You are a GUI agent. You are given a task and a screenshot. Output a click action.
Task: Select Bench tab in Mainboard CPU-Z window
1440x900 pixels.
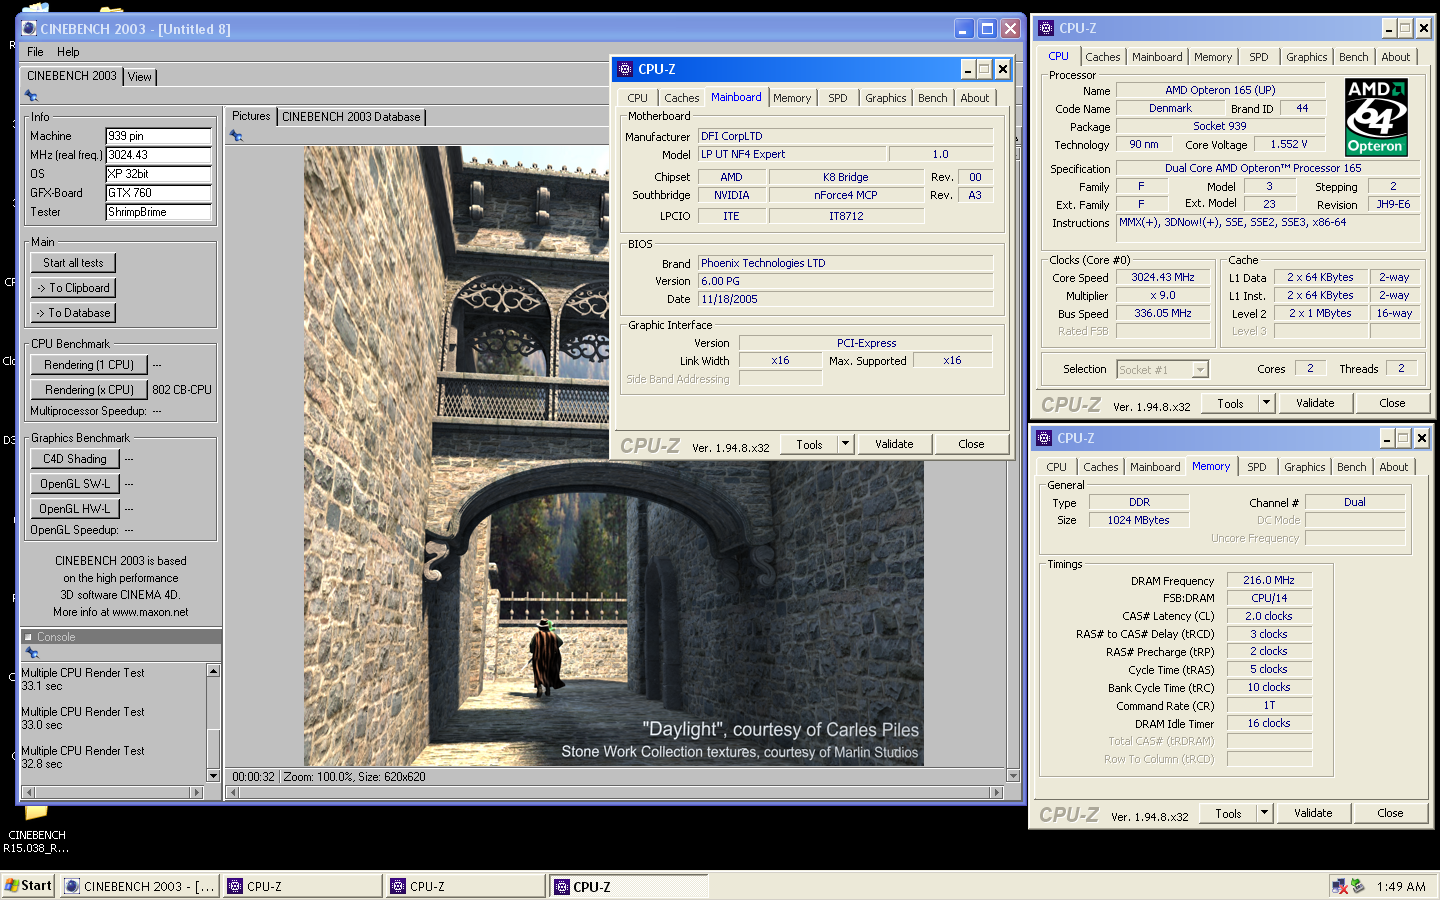click(x=933, y=98)
